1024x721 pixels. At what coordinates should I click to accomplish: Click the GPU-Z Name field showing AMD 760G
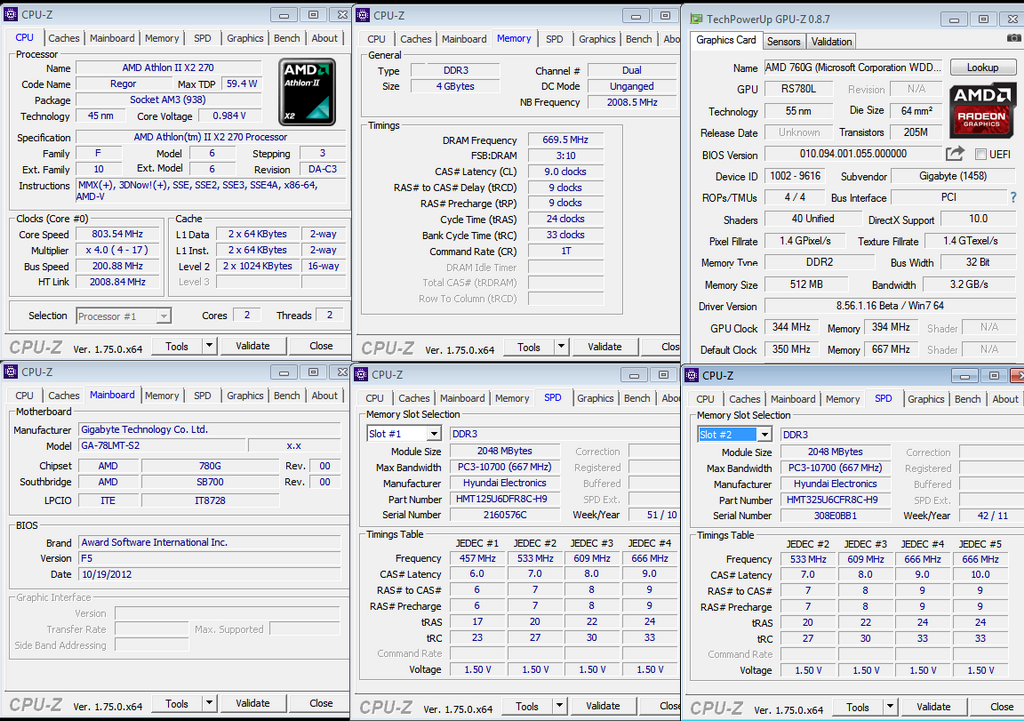click(x=854, y=67)
